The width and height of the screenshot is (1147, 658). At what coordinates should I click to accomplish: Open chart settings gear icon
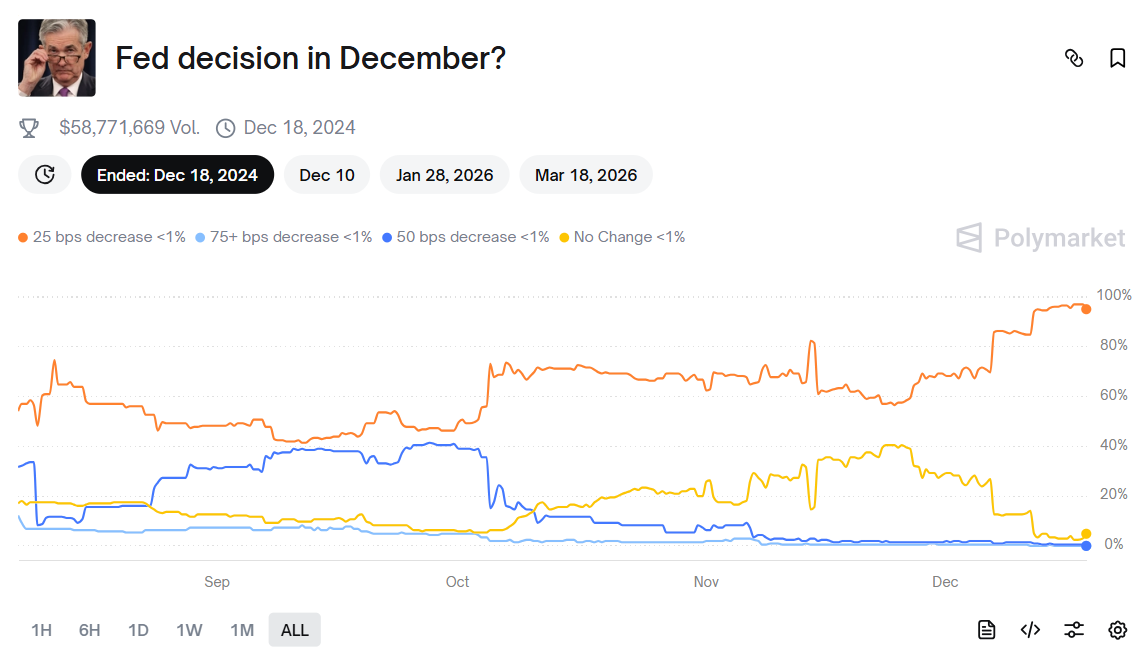coord(1118,629)
